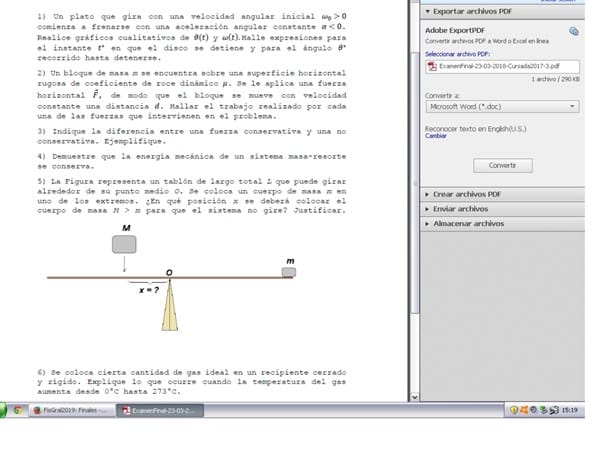Viewport: 600px width, 450px height.
Task: Click the Adobe ExportPDF online service icon
Action: click(x=574, y=31)
